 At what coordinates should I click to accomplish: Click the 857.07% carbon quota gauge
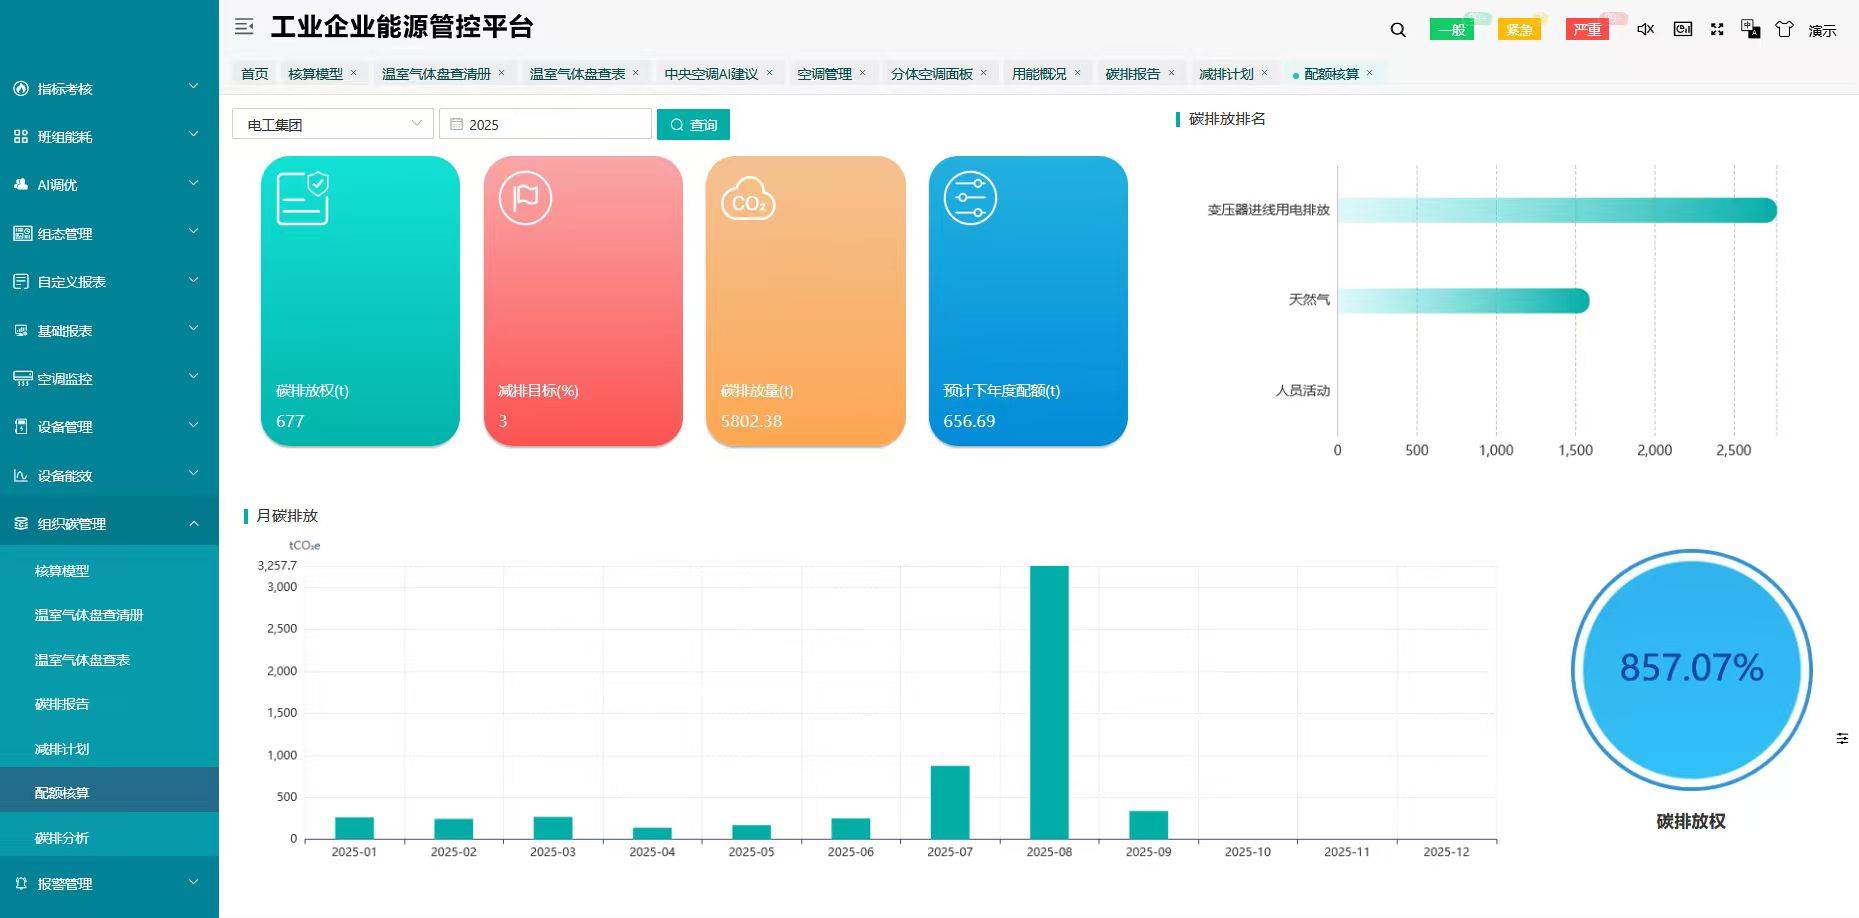(1689, 668)
